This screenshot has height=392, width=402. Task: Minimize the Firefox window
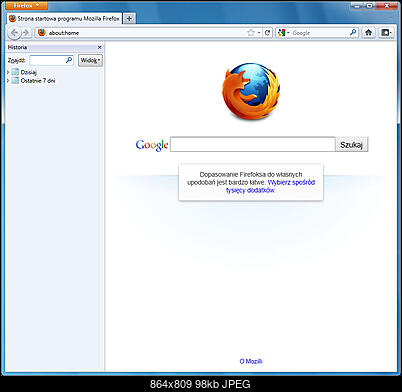pyautogui.click(x=357, y=5)
